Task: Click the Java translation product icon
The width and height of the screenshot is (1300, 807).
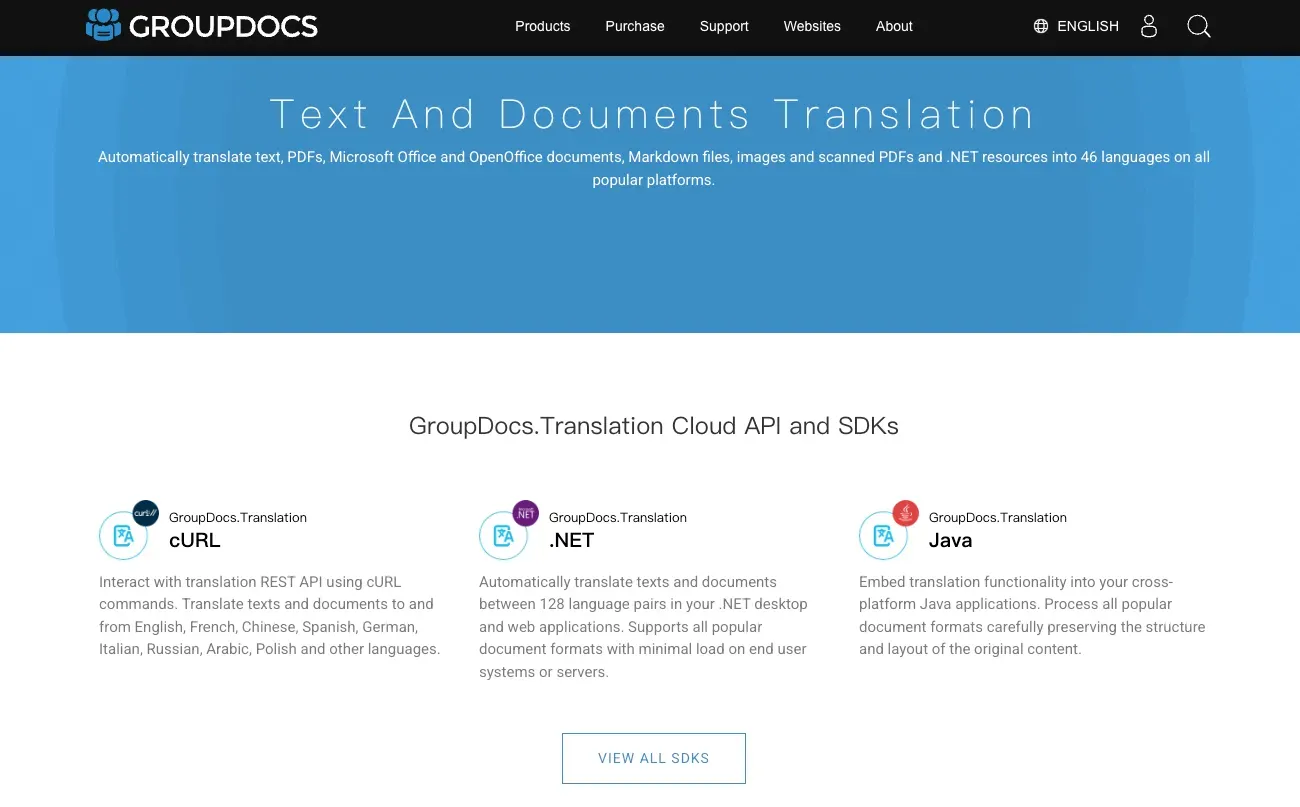Action: pyautogui.click(x=883, y=536)
